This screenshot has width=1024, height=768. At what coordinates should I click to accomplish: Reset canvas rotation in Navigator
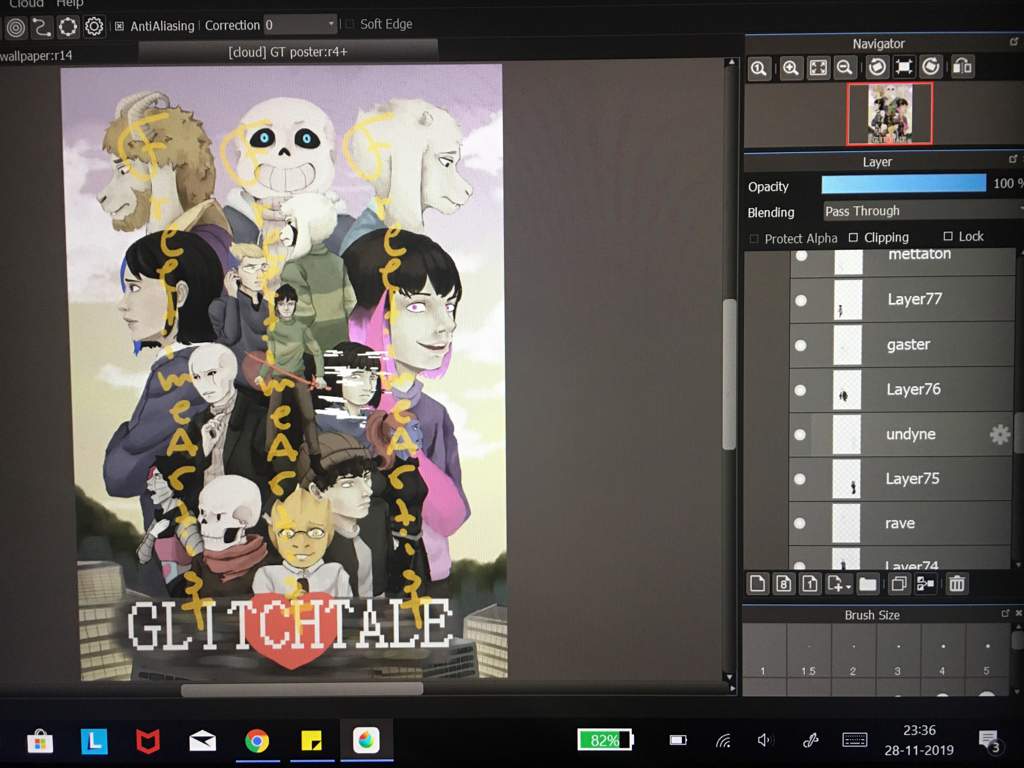904,67
